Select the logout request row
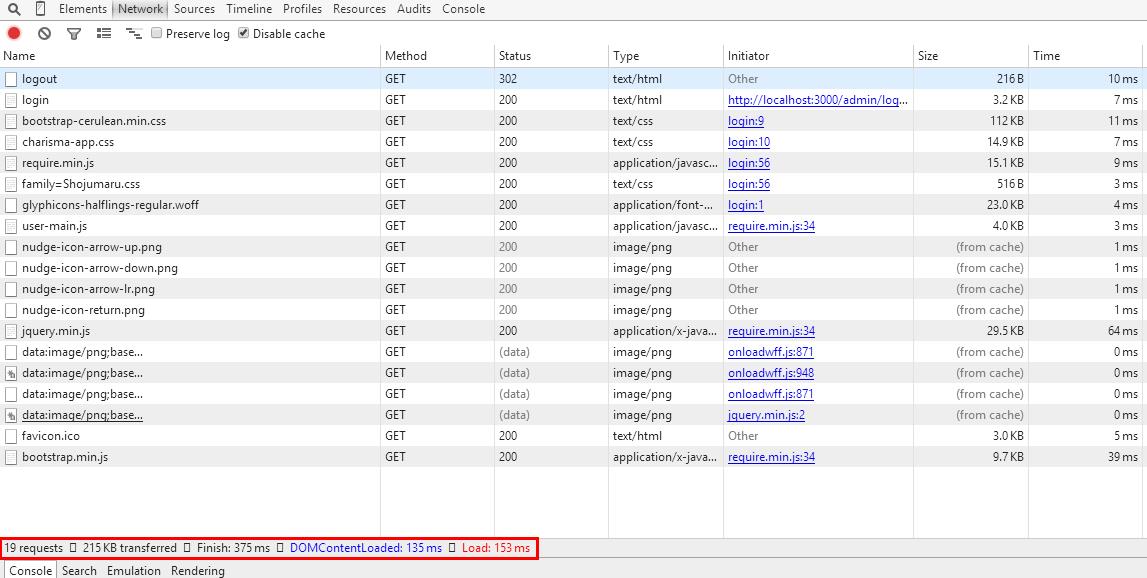The image size is (1147, 578). click(x=40, y=79)
